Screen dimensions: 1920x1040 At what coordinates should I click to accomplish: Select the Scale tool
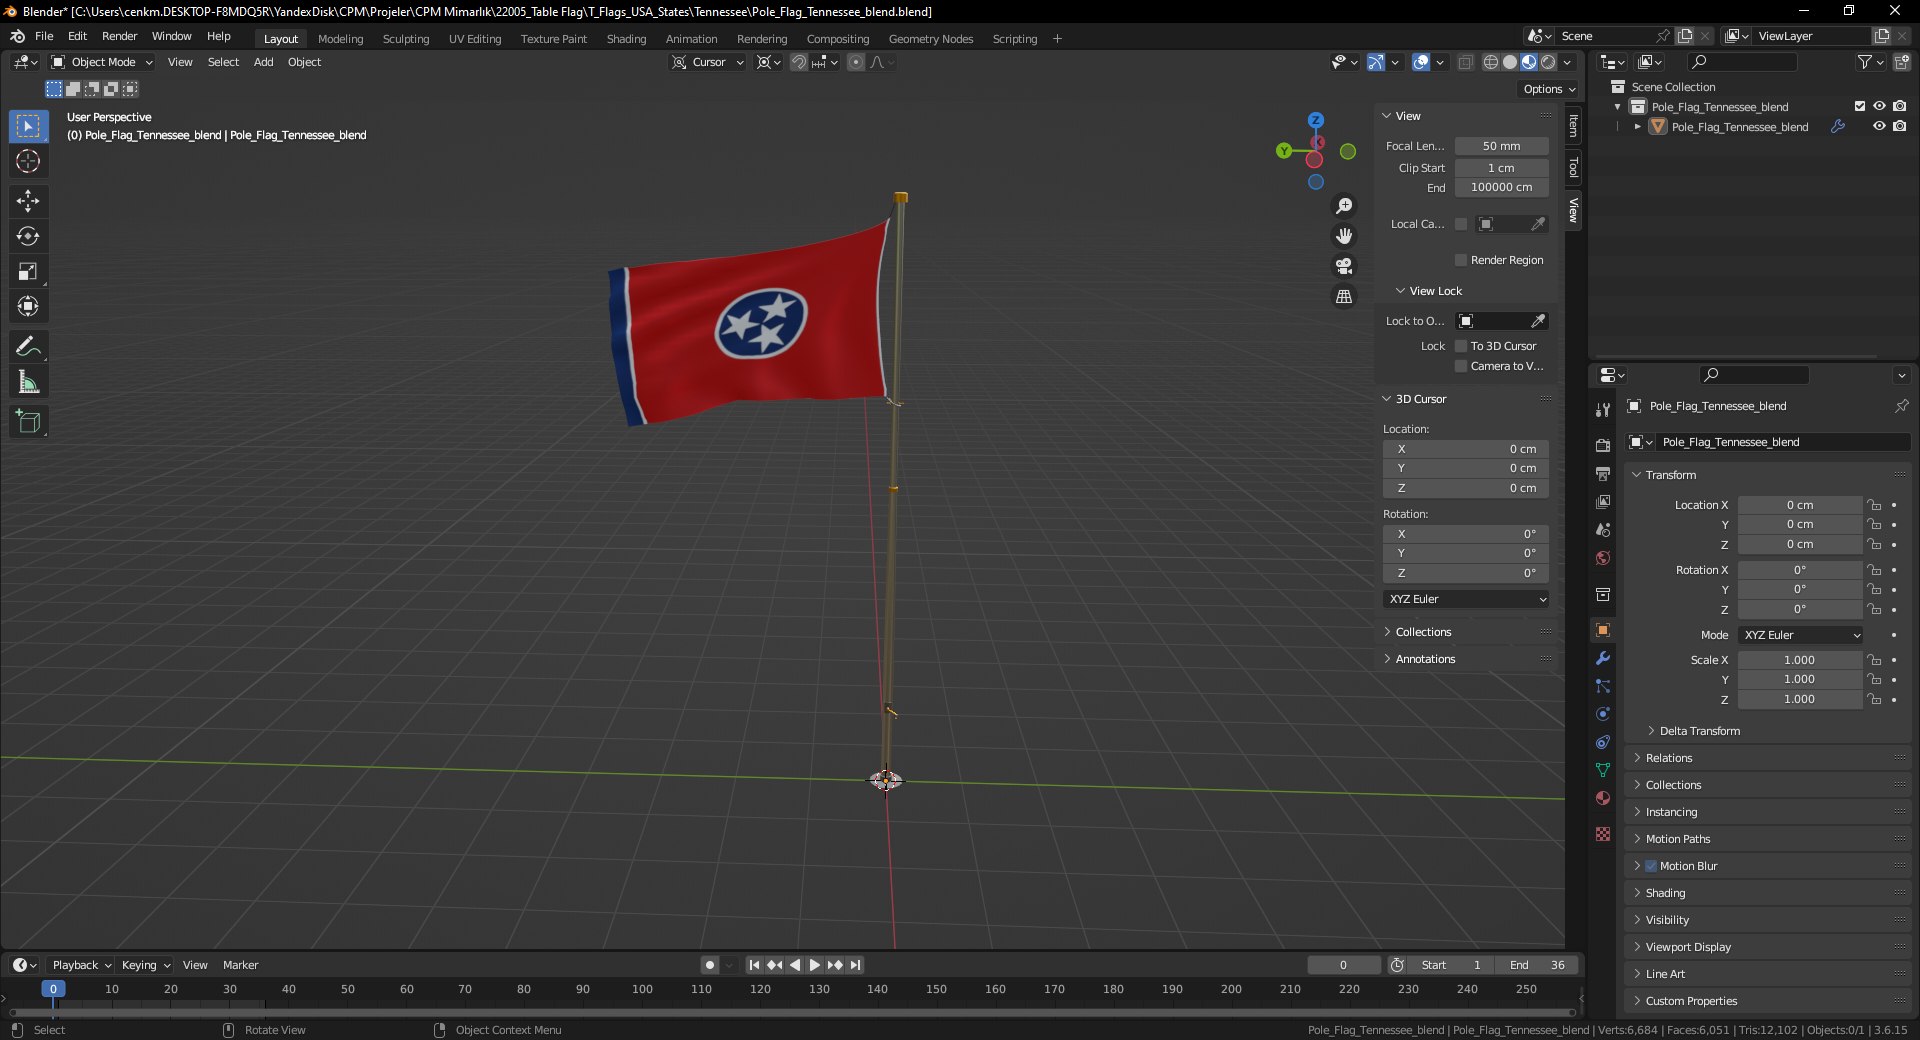coord(28,271)
